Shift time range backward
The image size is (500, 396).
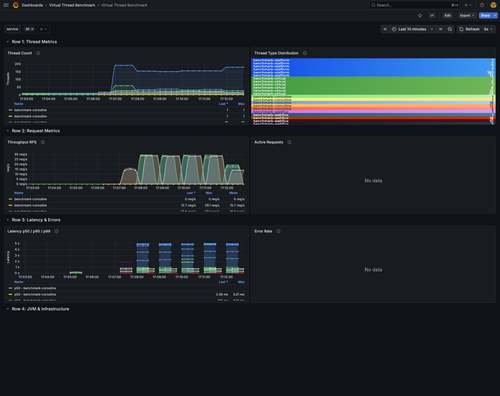pyautogui.click(x=385, y=29)
